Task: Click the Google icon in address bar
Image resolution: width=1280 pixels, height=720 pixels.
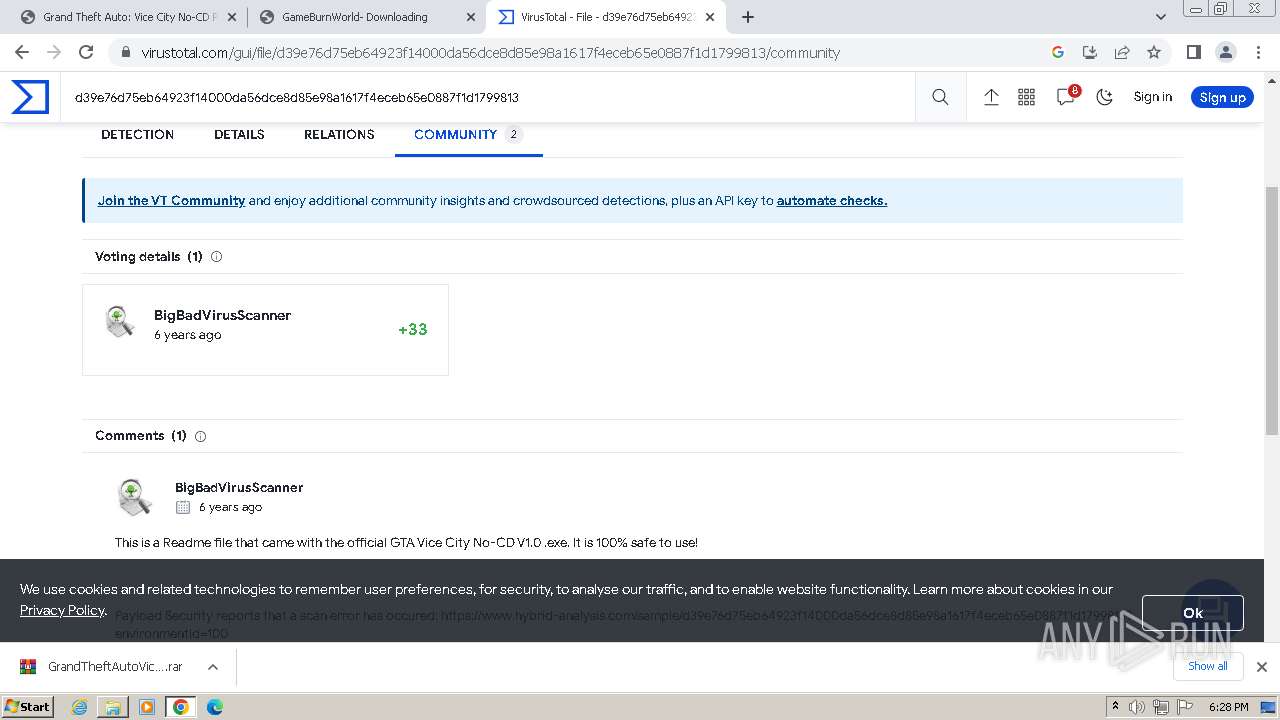Action: click(x=1058, y=52)
